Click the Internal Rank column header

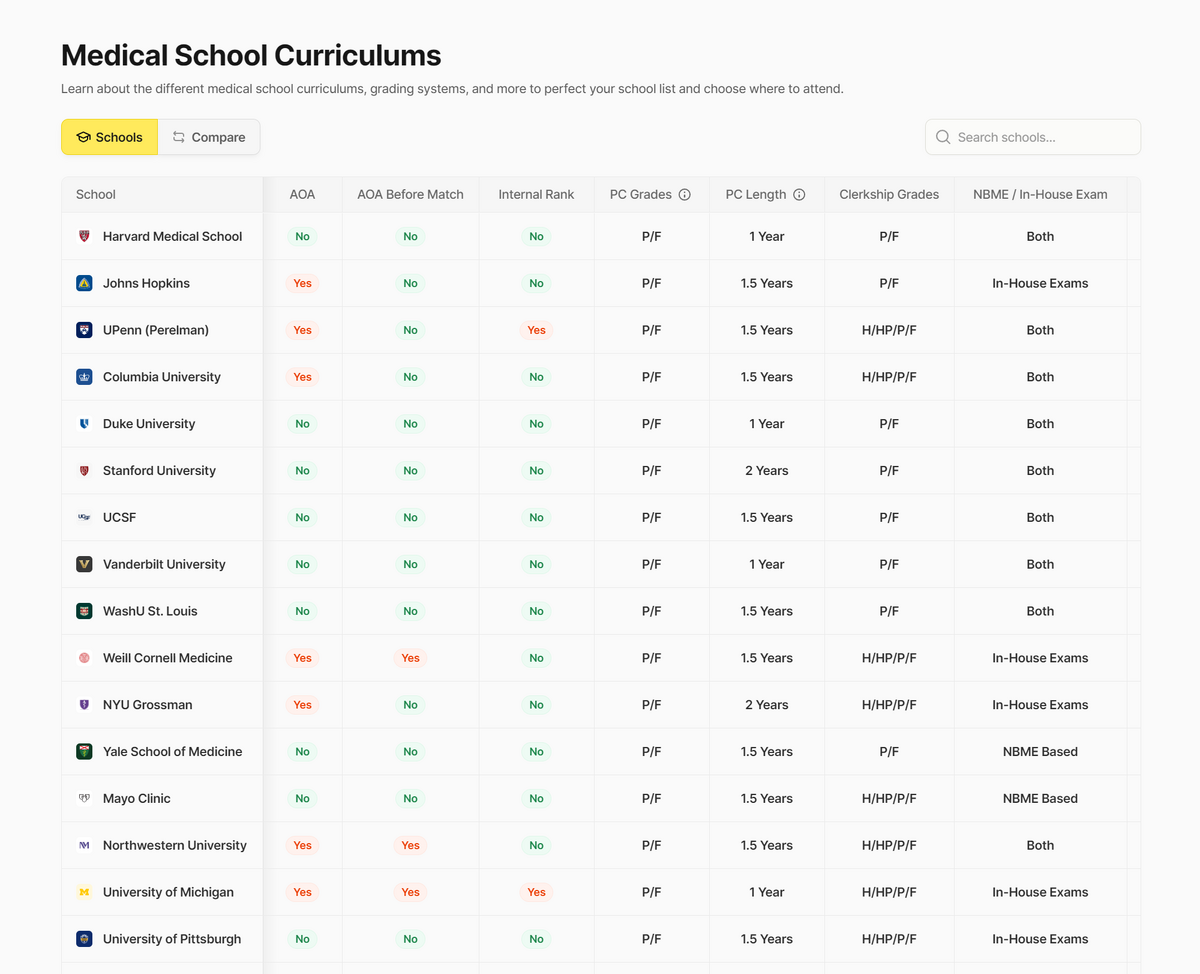536,195
